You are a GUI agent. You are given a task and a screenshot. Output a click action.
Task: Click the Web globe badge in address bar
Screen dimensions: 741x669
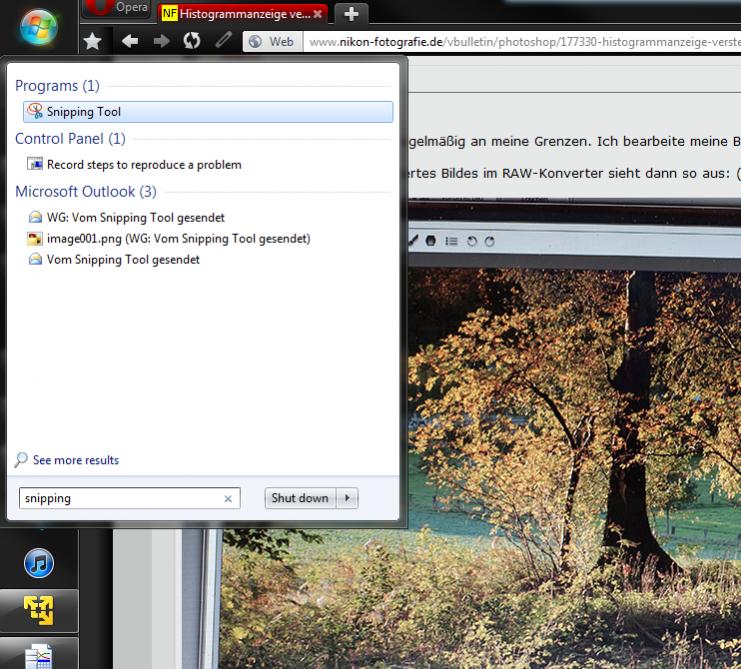pos(273,42)
